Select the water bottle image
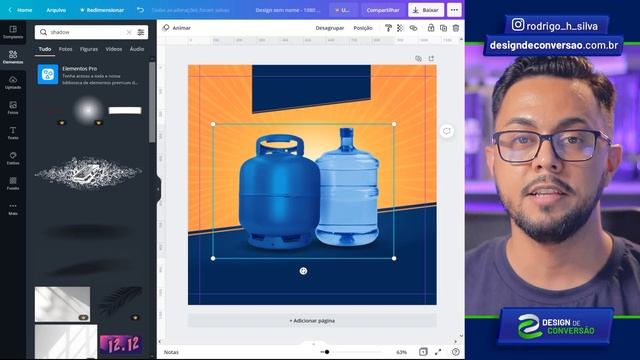640x360 pixels. click(x=348, y=187)
